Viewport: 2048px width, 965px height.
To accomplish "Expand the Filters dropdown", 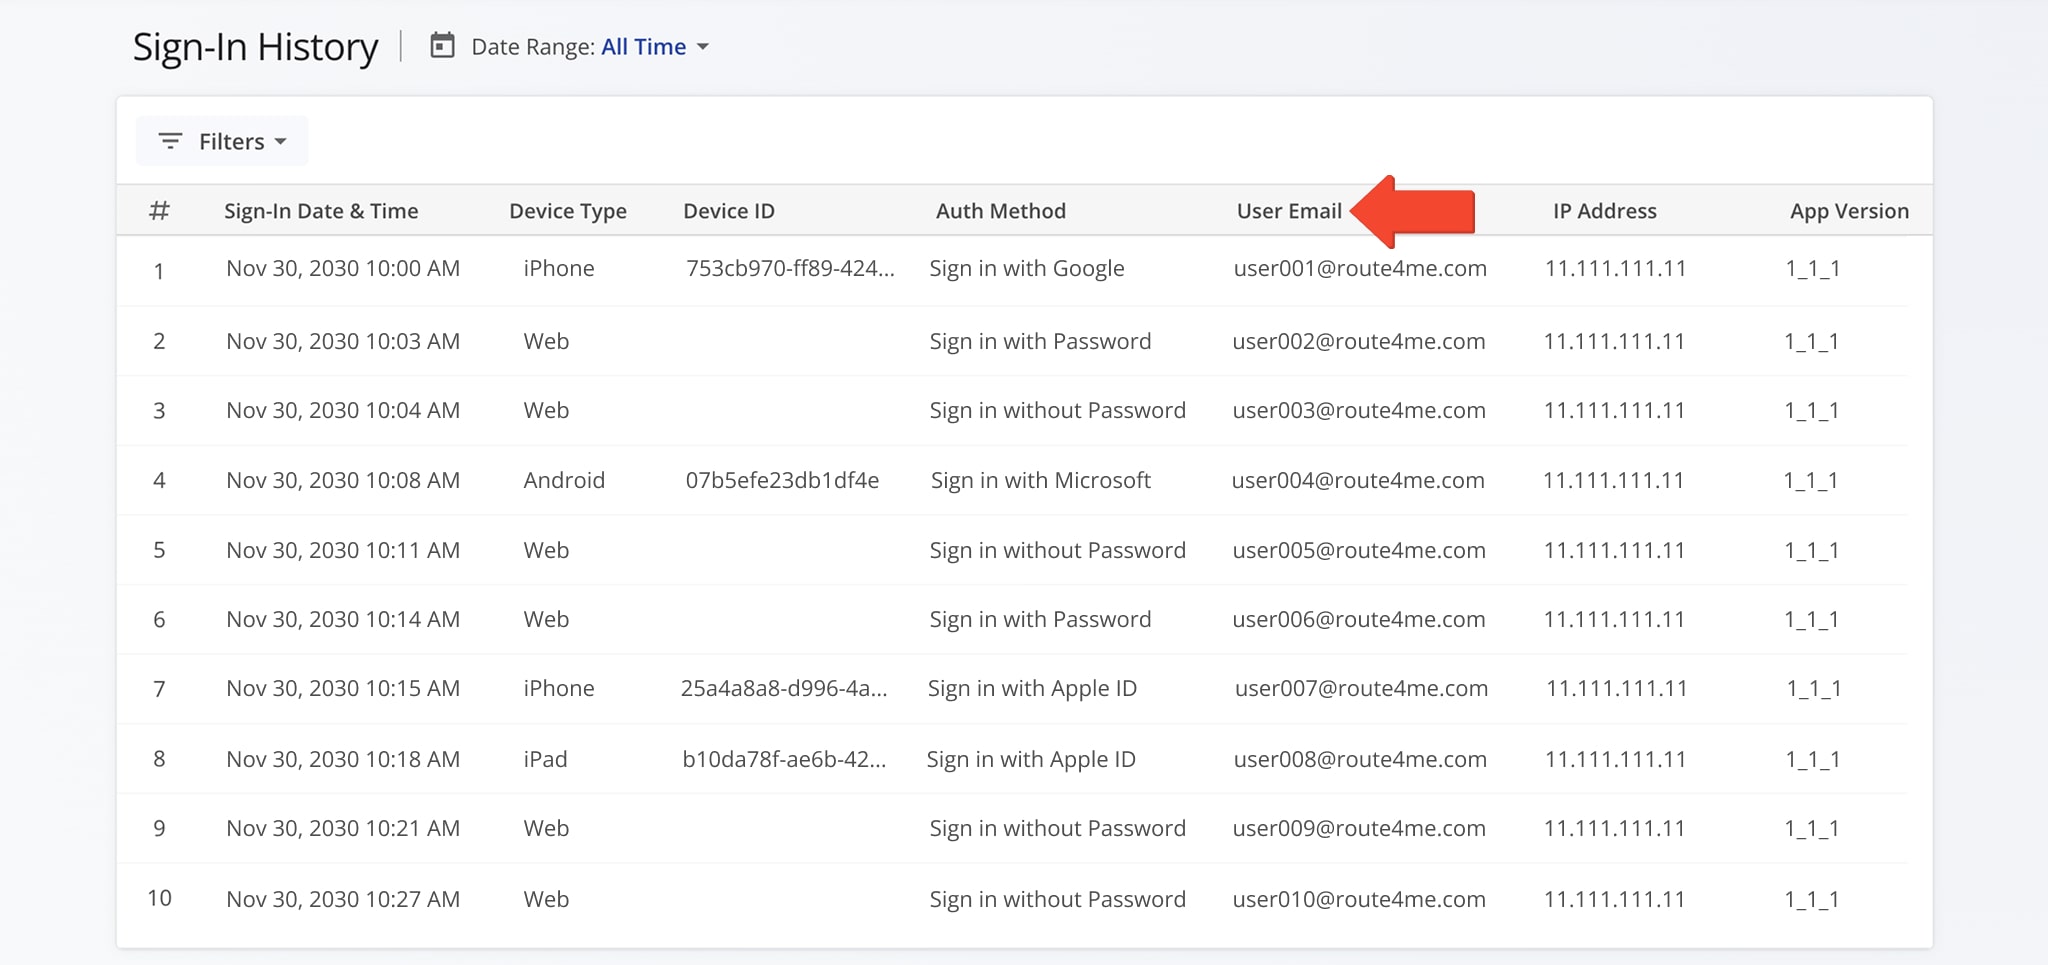I will coord(222,141).
